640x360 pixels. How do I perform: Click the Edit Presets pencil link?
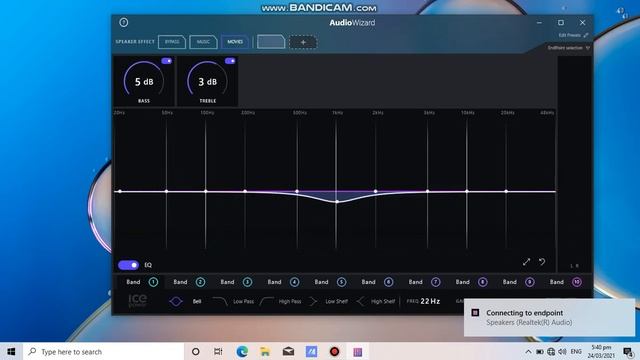[573, 36]
